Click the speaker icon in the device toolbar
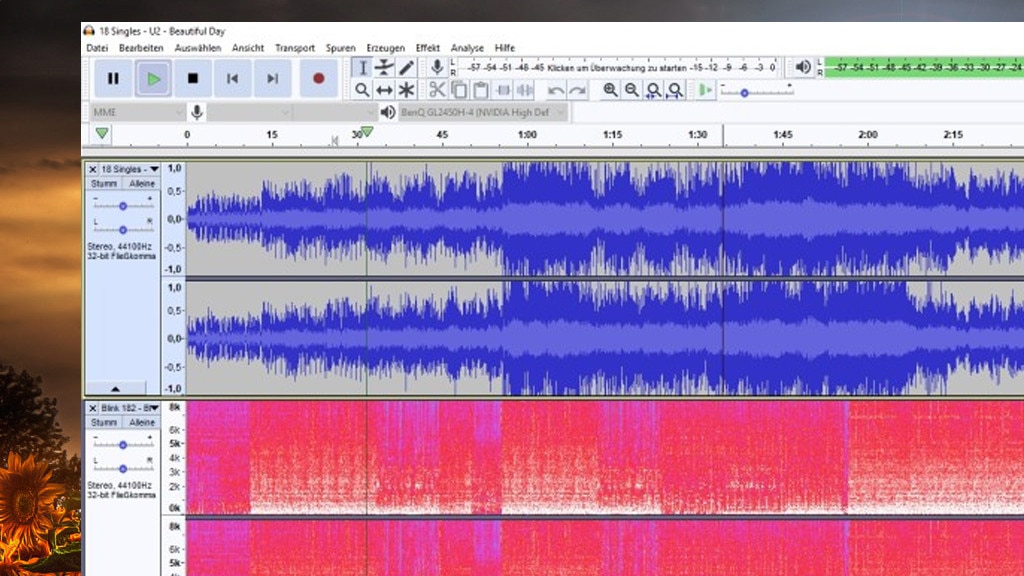1024x576 pixels. point(387,112)
